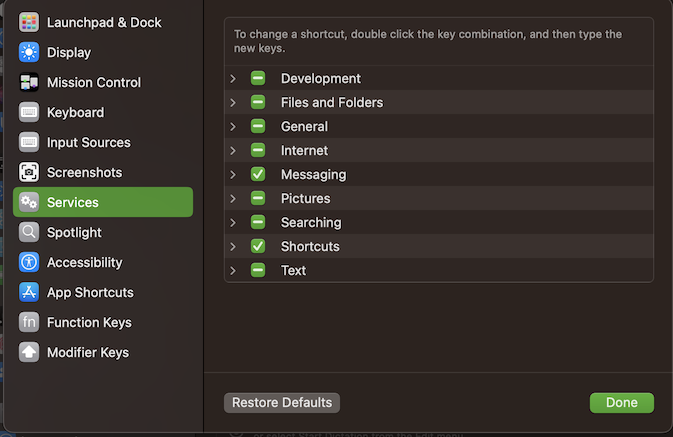673x437 pixels.
Task: Click the Display sun icon
Action: click(29, 52)
